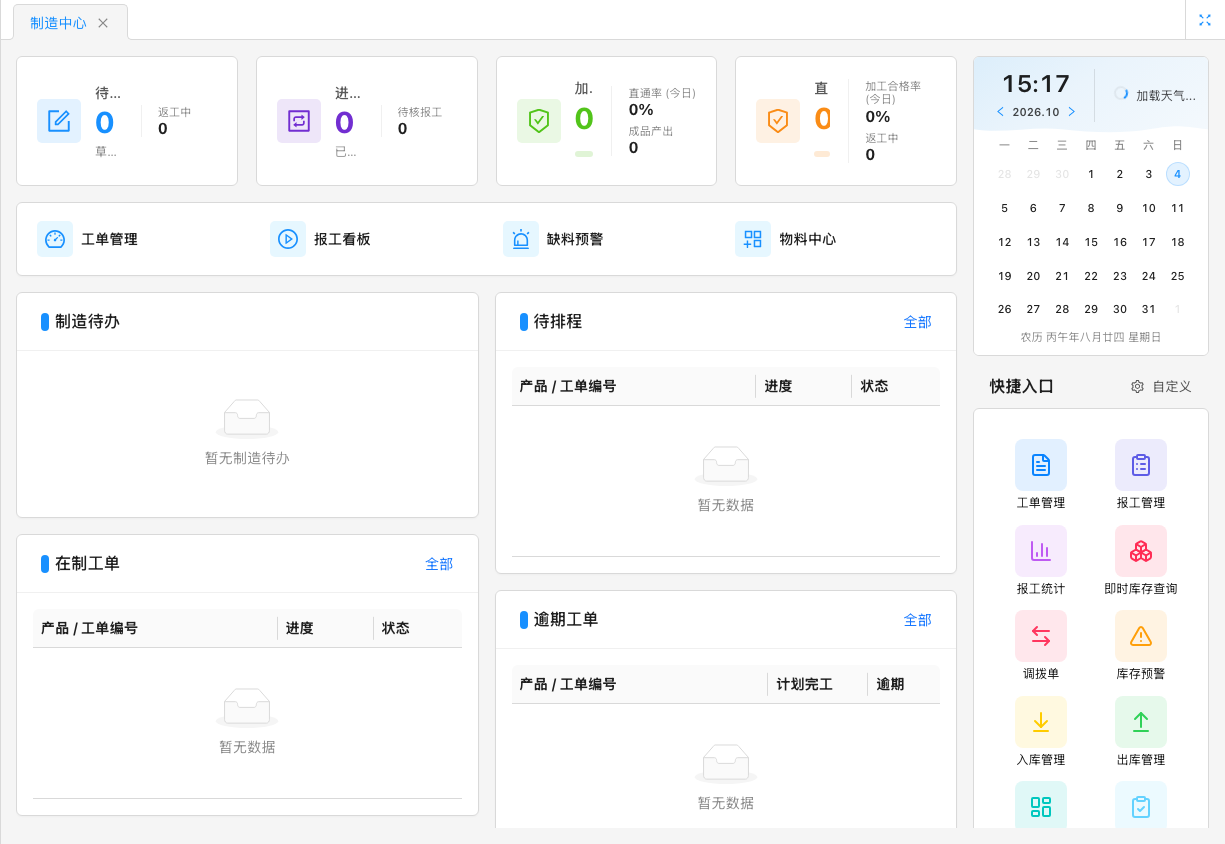Viewport: 1225px width, 844px height.
Task: Open the 物料中心 grid icon shortcut
Action: click(753, 239)
